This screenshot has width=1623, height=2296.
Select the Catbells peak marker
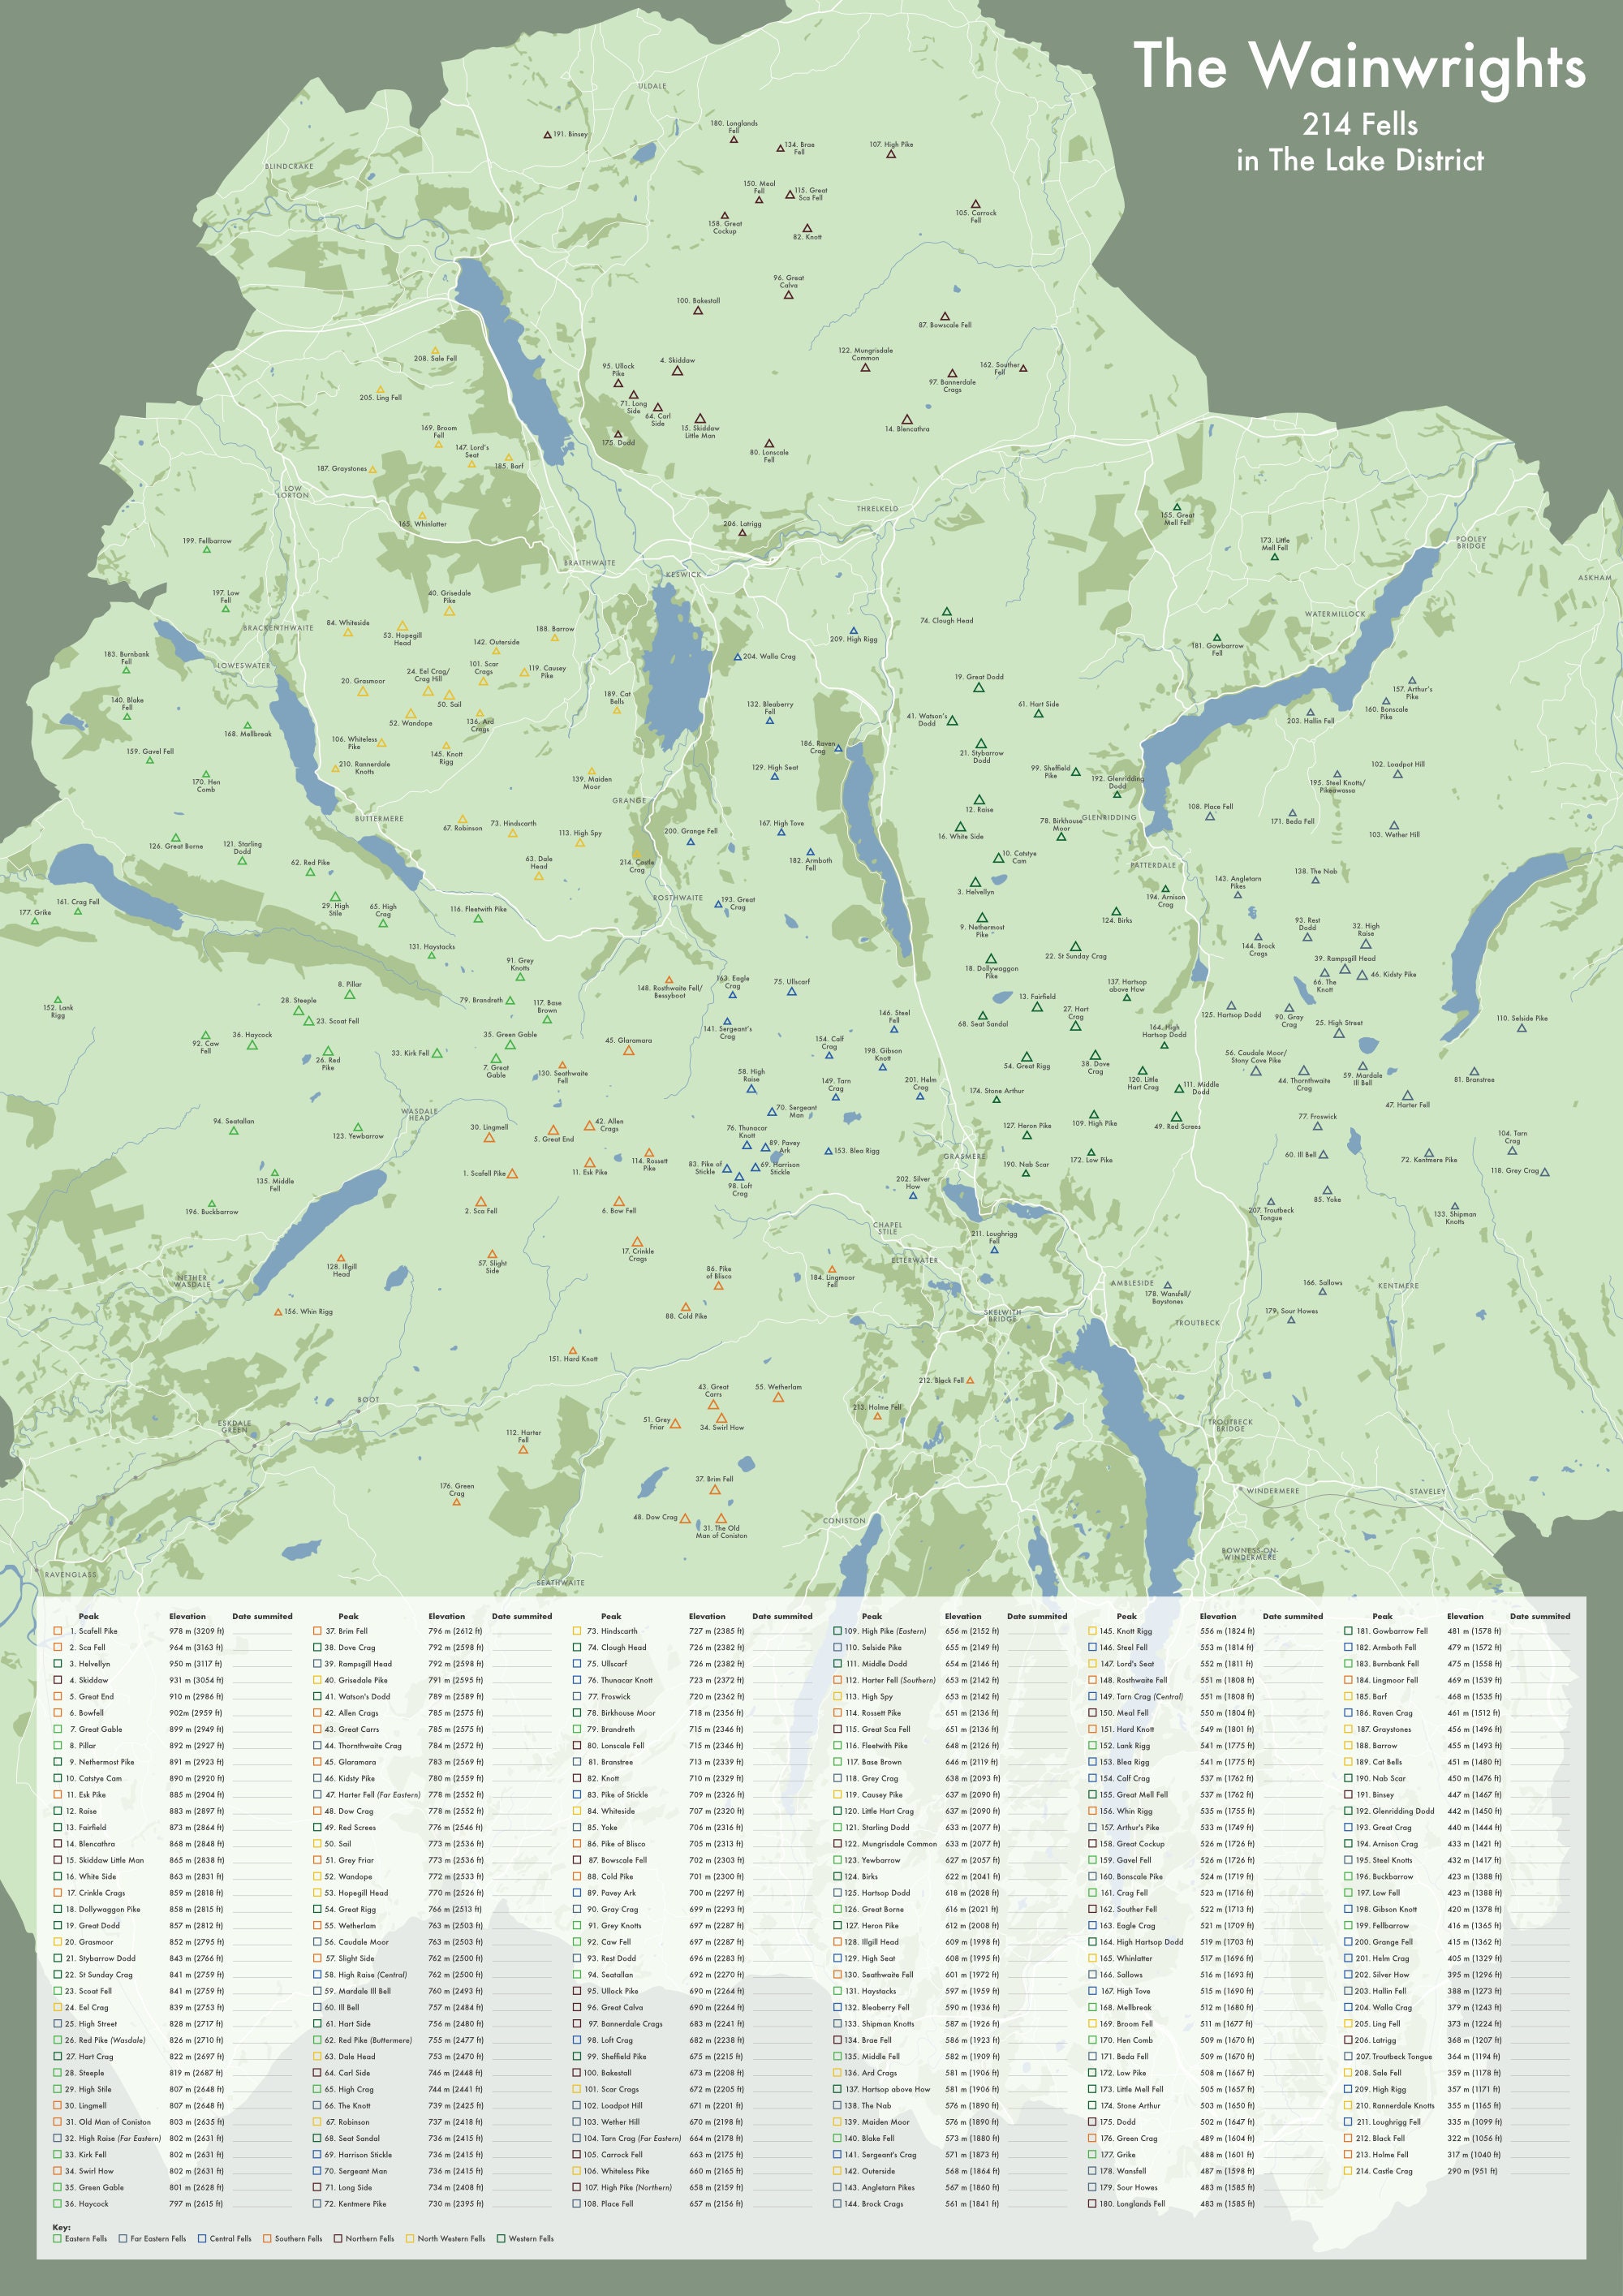coord(617,711)
